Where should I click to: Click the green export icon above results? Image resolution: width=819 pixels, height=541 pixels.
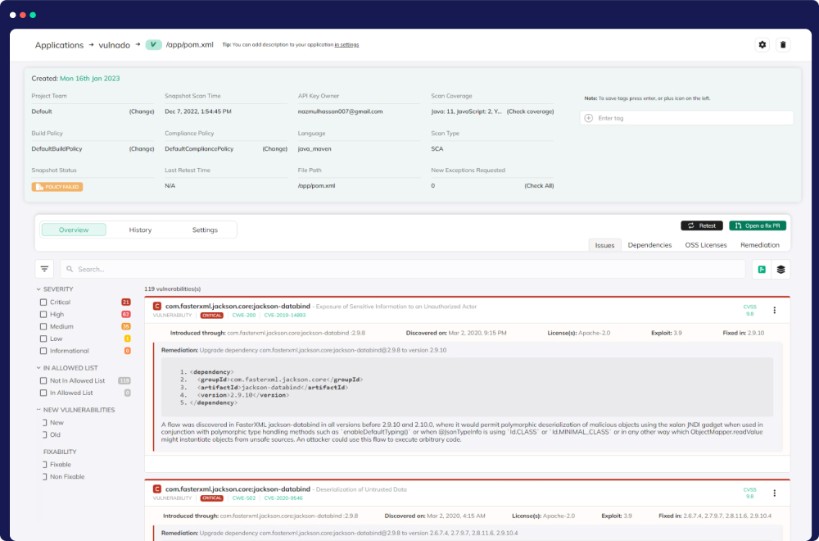[761, 268]
